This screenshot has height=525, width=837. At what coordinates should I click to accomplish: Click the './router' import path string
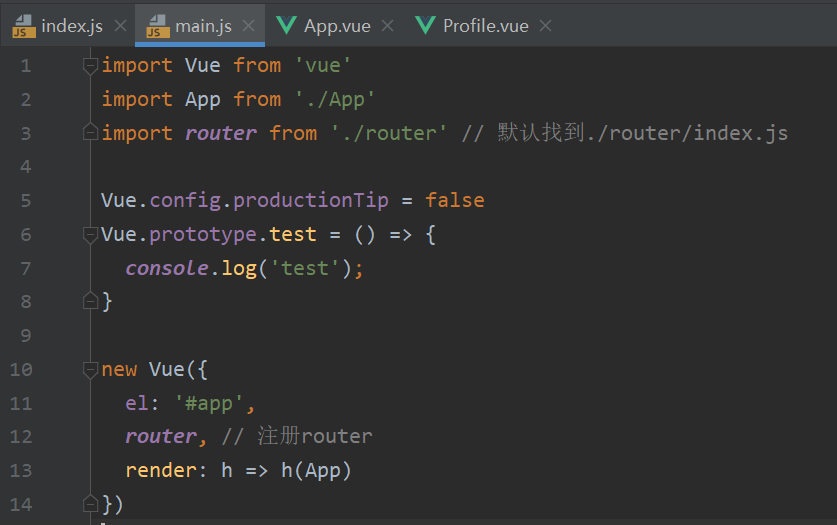[x=389, y=133]
